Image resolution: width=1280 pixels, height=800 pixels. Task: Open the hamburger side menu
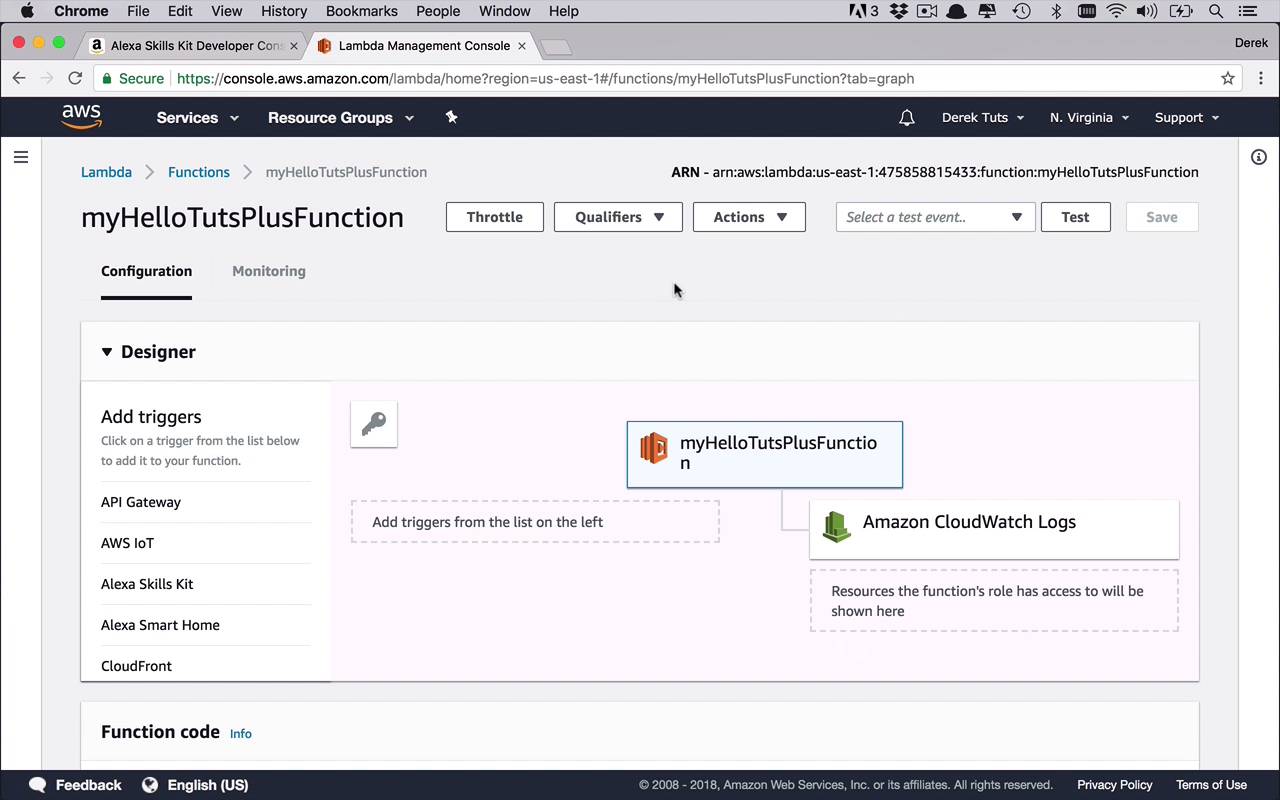21,157
